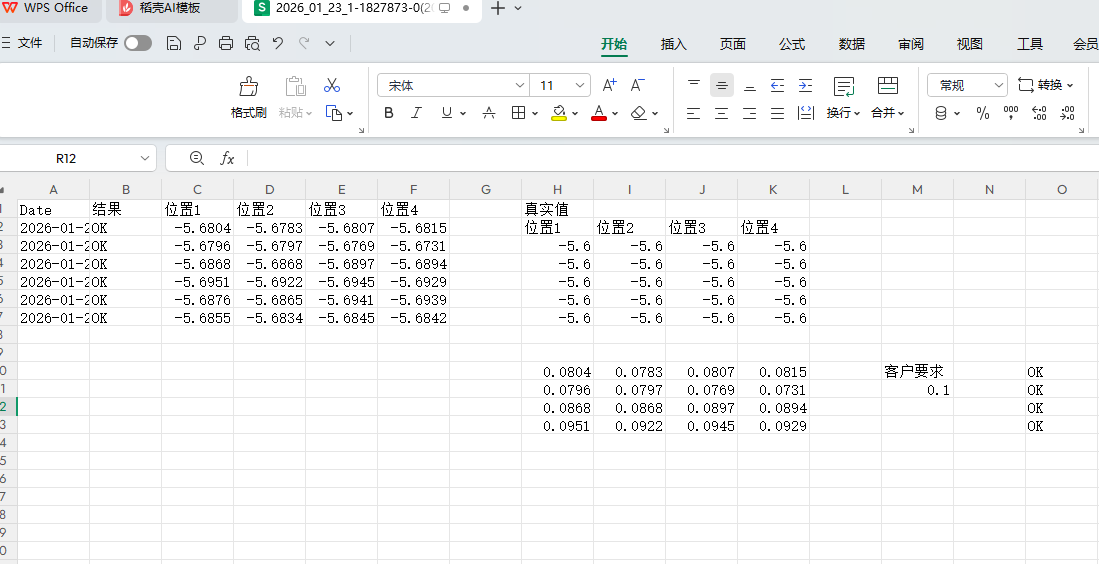Open the underline style dropdown arrow
The height and width of the screenshot is (564, 1099).
pyautogui.click(x=463, y=113)
